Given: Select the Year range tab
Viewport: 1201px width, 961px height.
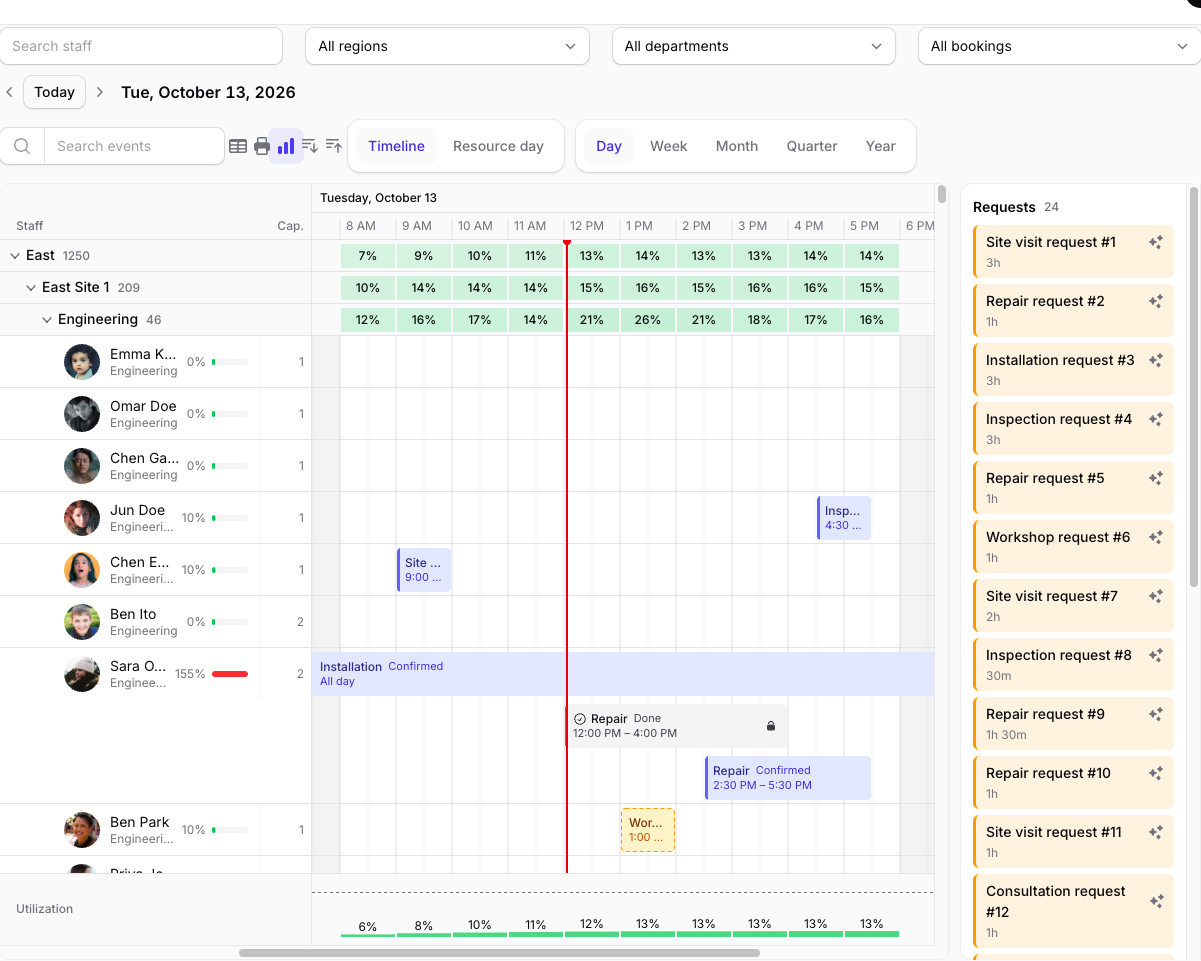Looking at the screenshot, I should coord(880,146).
